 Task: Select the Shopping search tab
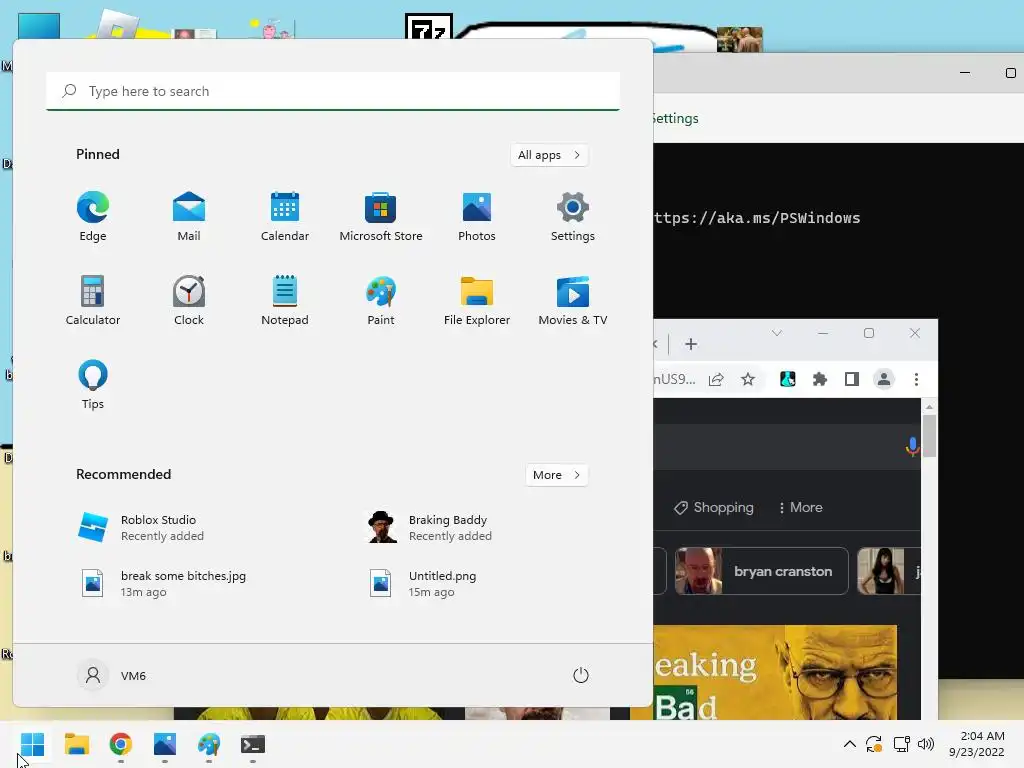pyautogui.click(x=714, y=507)
